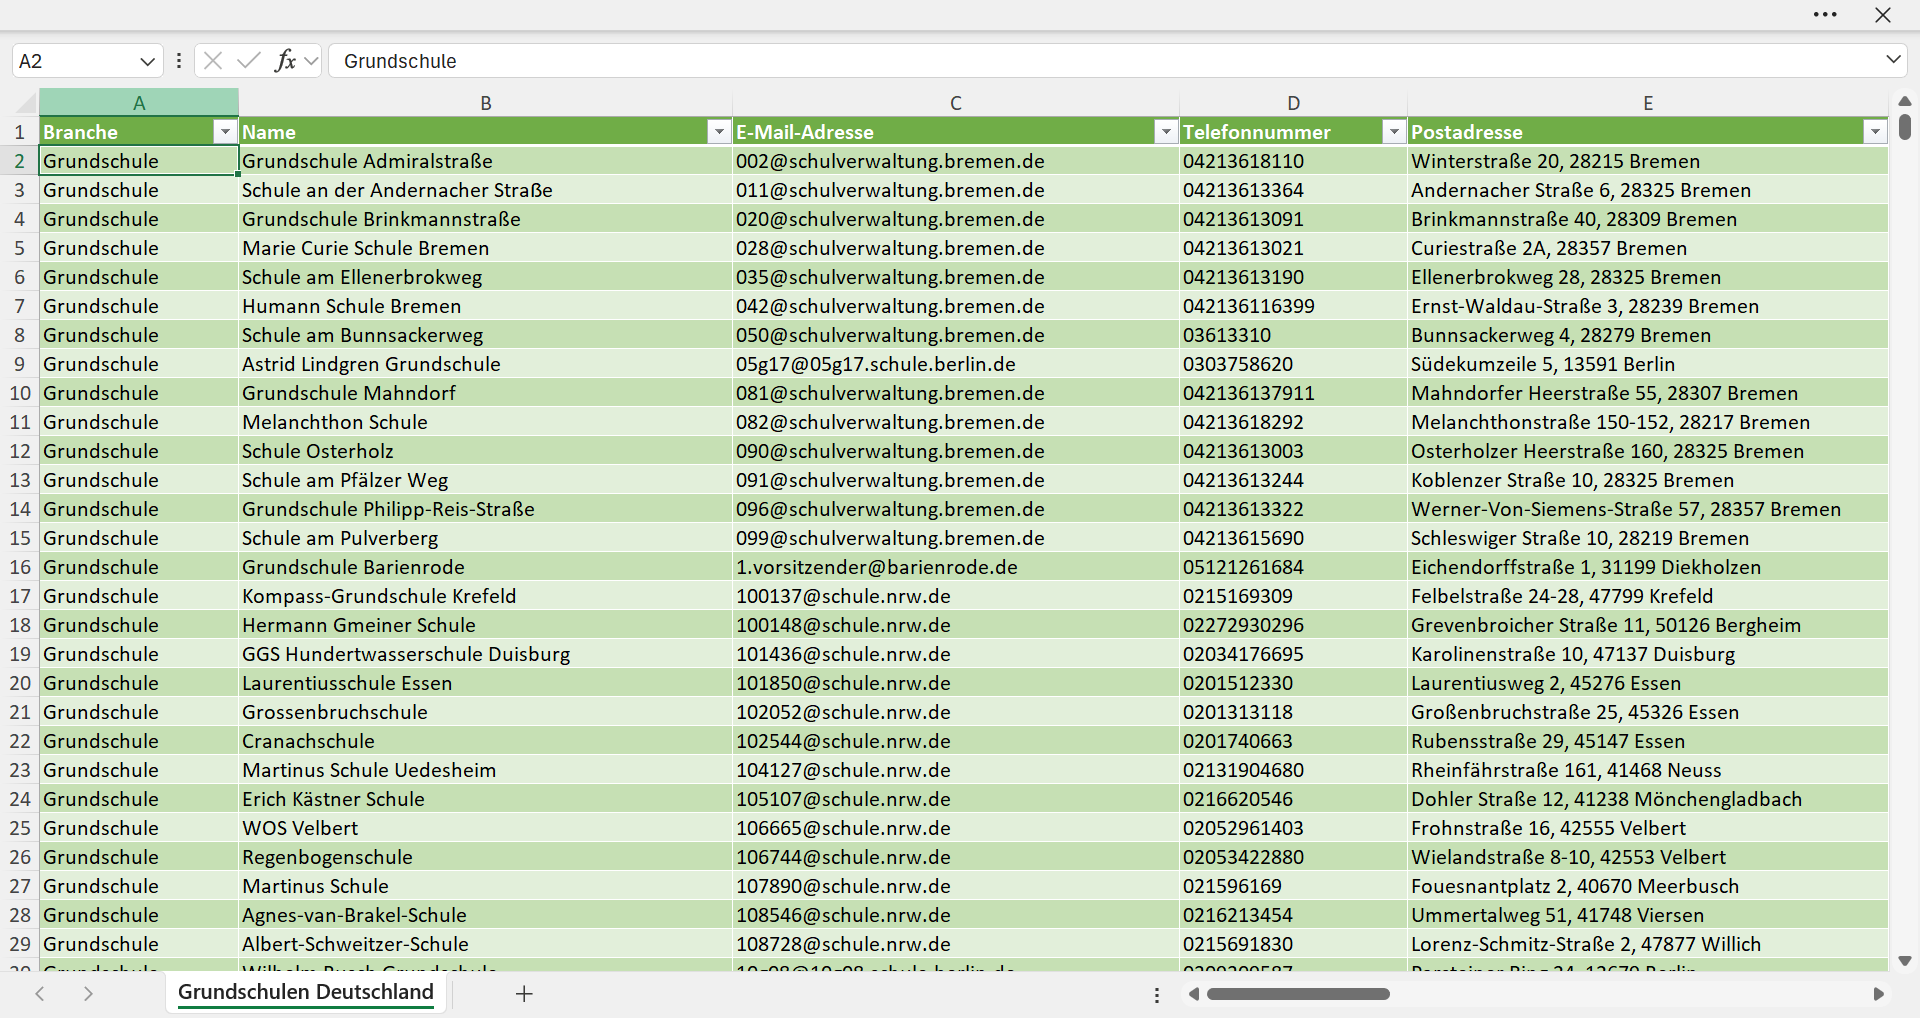Screen dimensions: 1920x1018
Task: Open the three-dots more options menu
Action: [1825, 15]
